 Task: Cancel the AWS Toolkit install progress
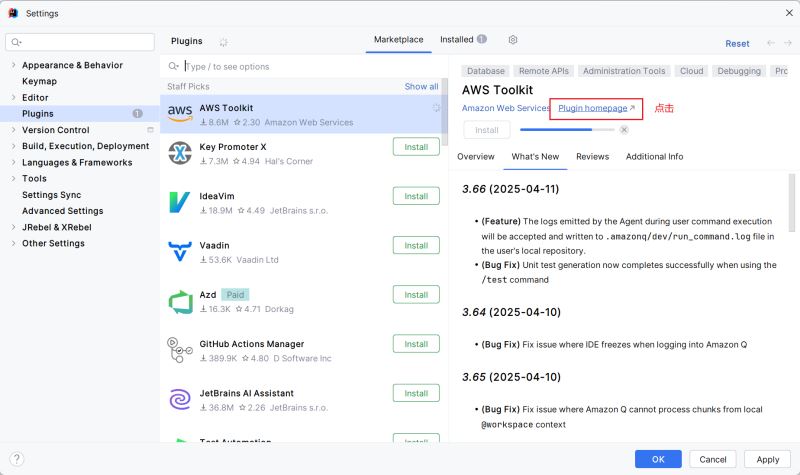click(623, 130)
